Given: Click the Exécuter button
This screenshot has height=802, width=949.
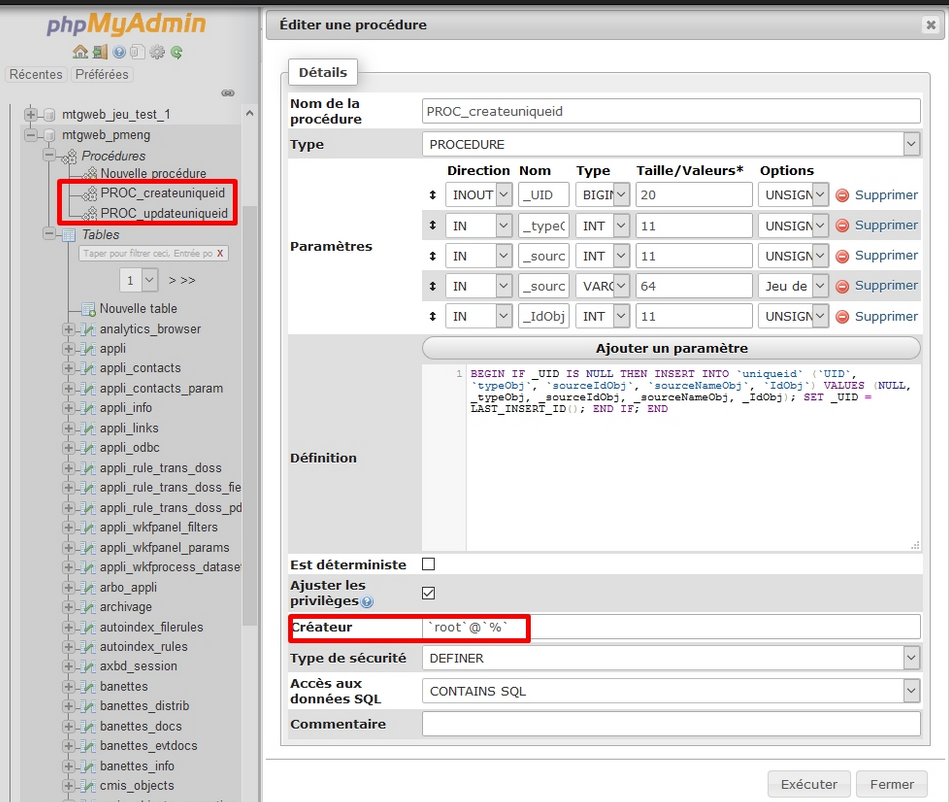Looking at the screenshot, I should (809, 784).
